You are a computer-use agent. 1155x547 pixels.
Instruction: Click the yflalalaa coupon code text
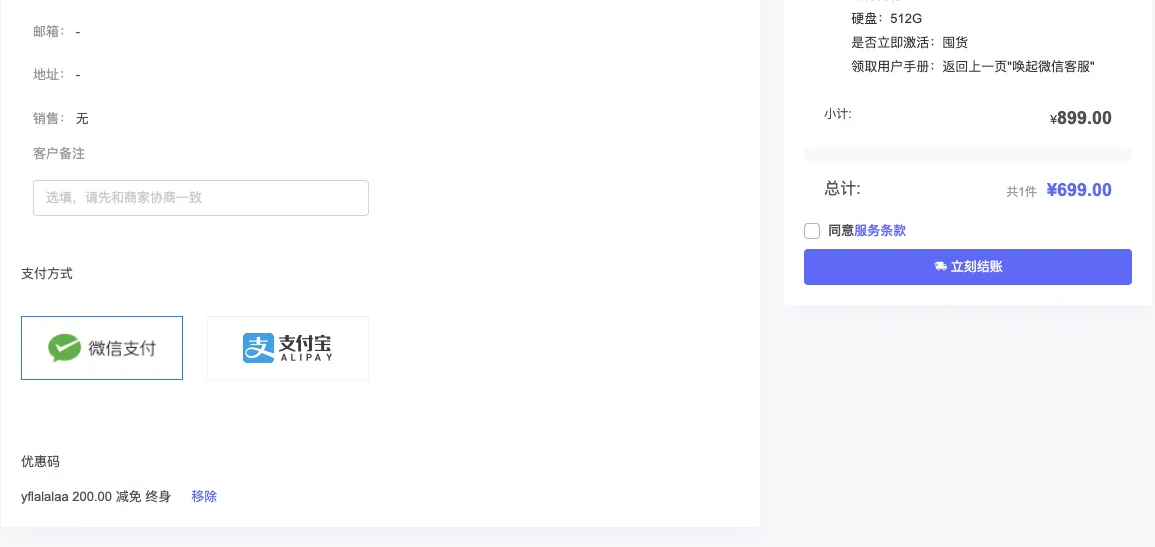(45, 496)
